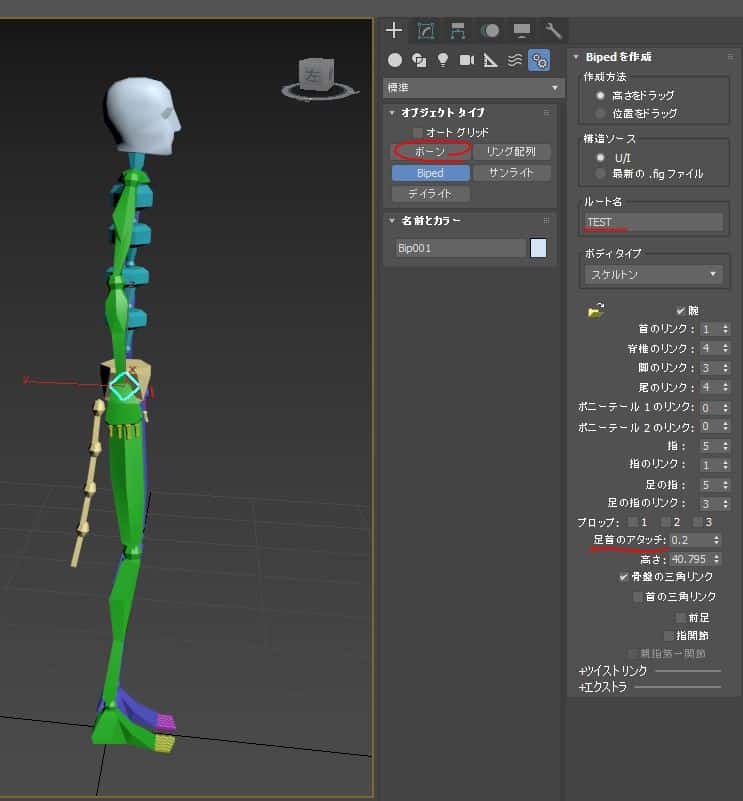Image resolution: width=743 pixels, height=801 pixels.
Task: Click the object color swatch beside Bip001
Action: [x=539, y=248]
